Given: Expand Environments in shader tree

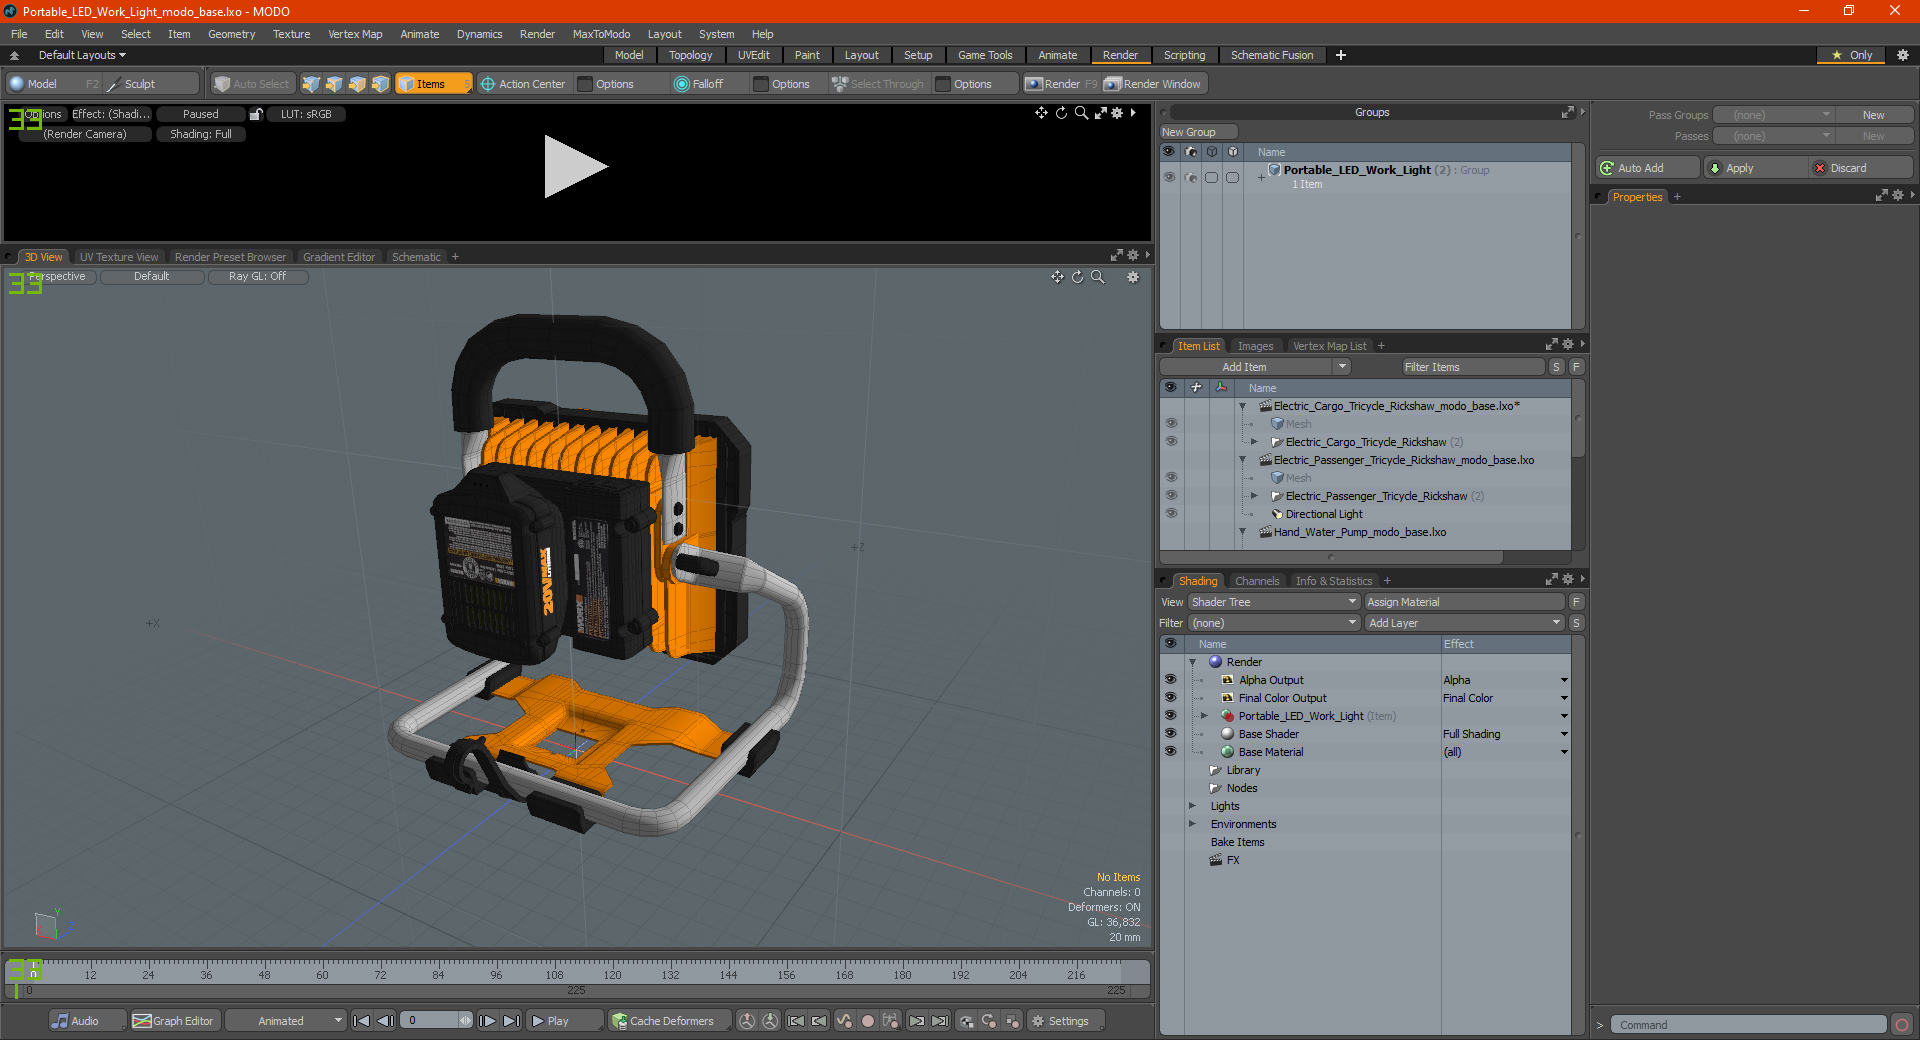Looking at the screenshot, I should pyautogui.click(x=1192, y=824).
